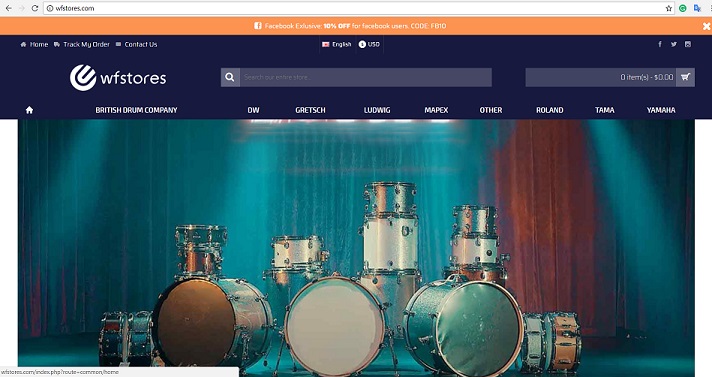Close the orange Facebook promo banner
Image resolution: width=712 pixels, height=377 pixels.
(707, 26)
